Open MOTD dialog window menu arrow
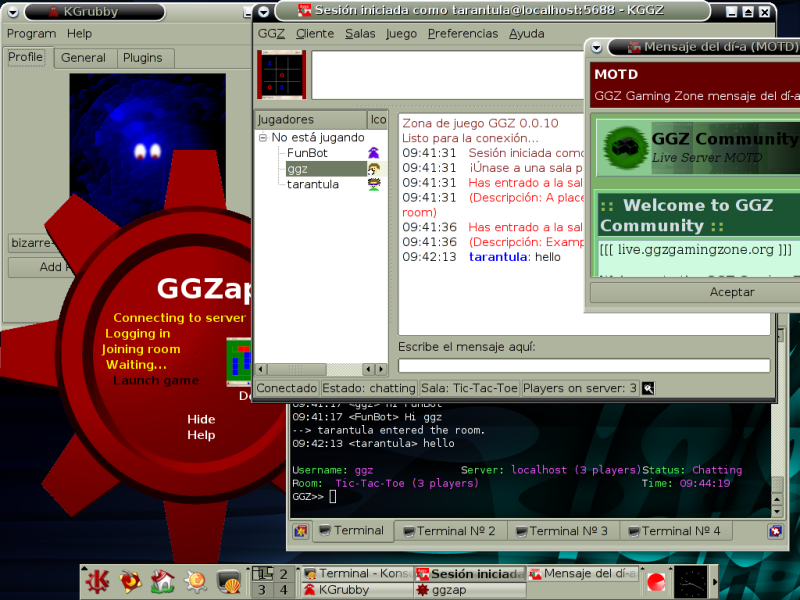 pyautogui.click(x=596, y=48)
